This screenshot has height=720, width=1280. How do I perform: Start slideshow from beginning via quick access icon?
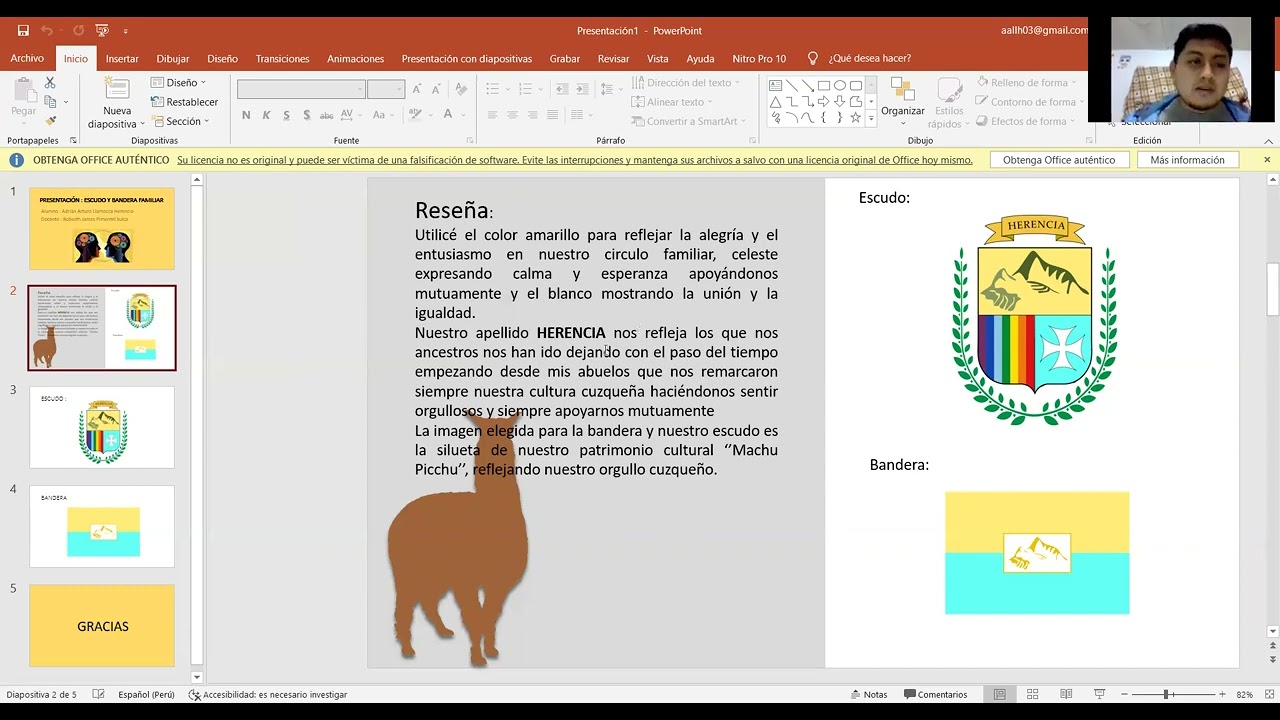coord(102,31)
